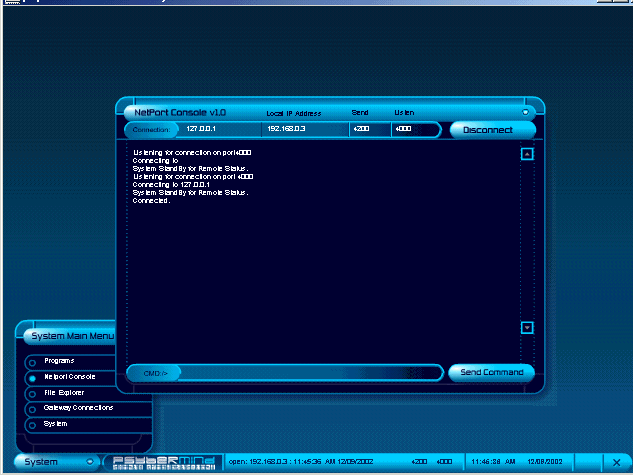Screen dimensions: 633x476
Task: Edit the Connection address field 127.0.0.1
Action: click(220, 130)
